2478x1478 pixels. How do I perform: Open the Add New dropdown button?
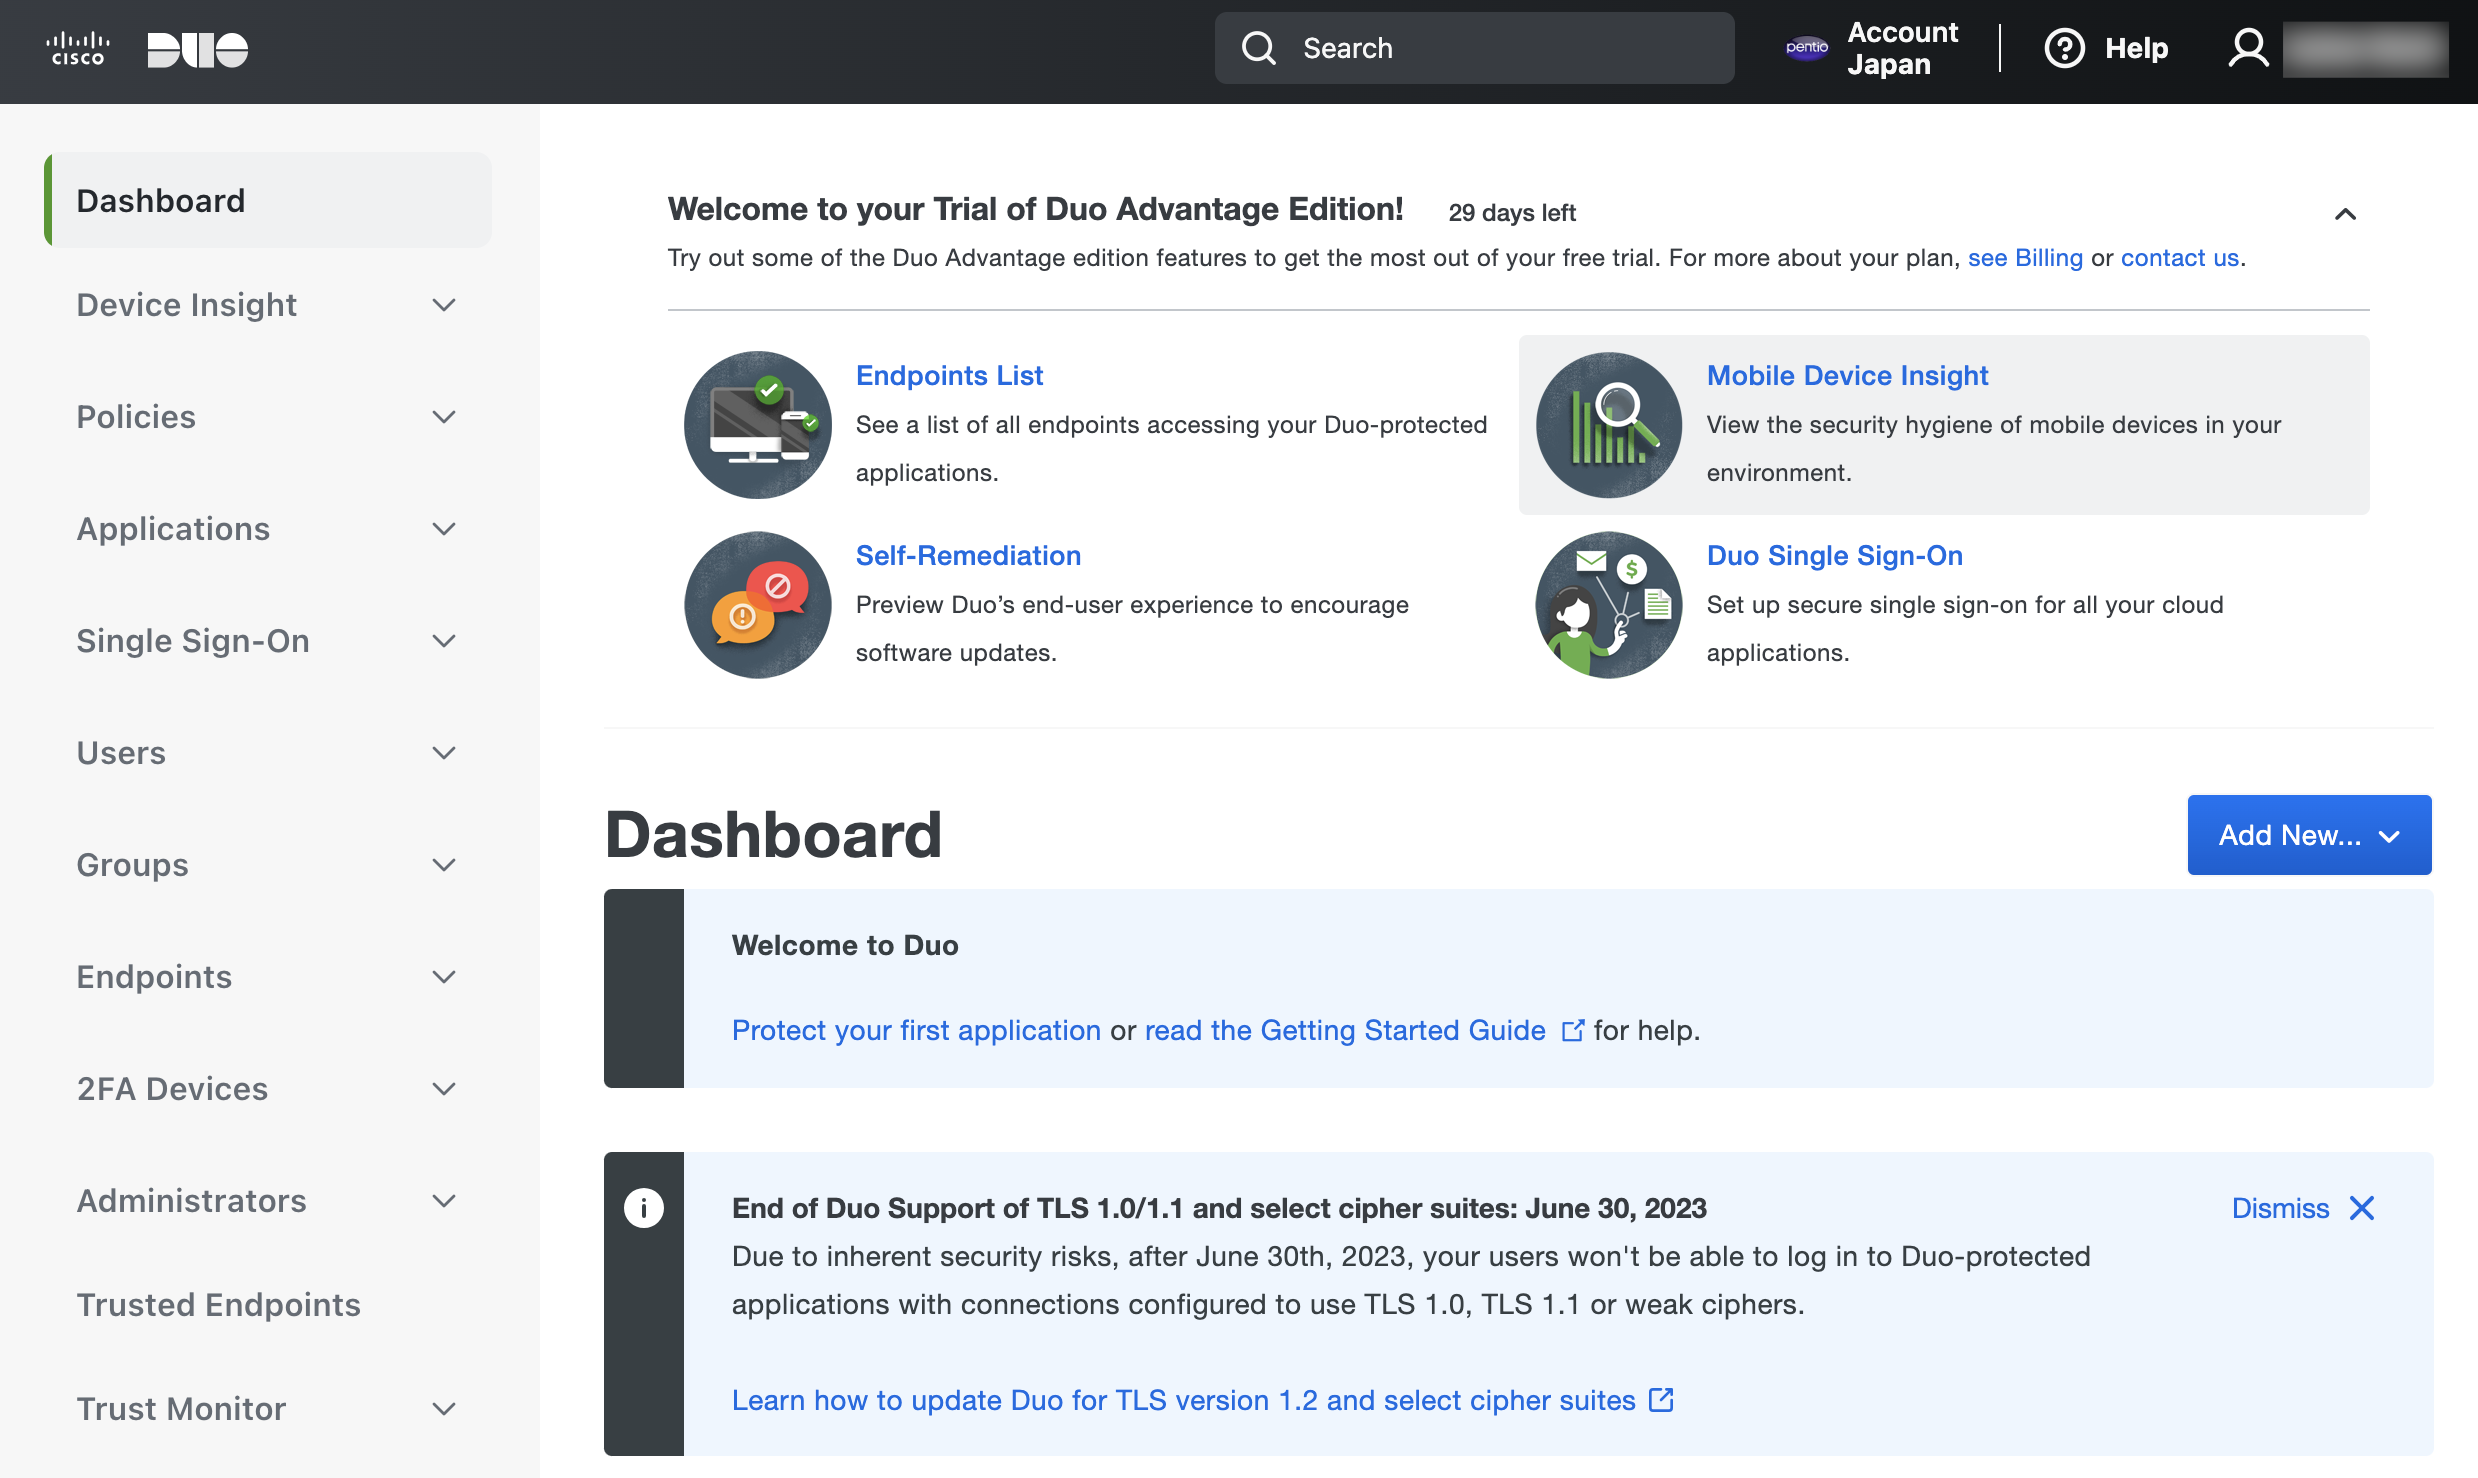[2309, 835]
